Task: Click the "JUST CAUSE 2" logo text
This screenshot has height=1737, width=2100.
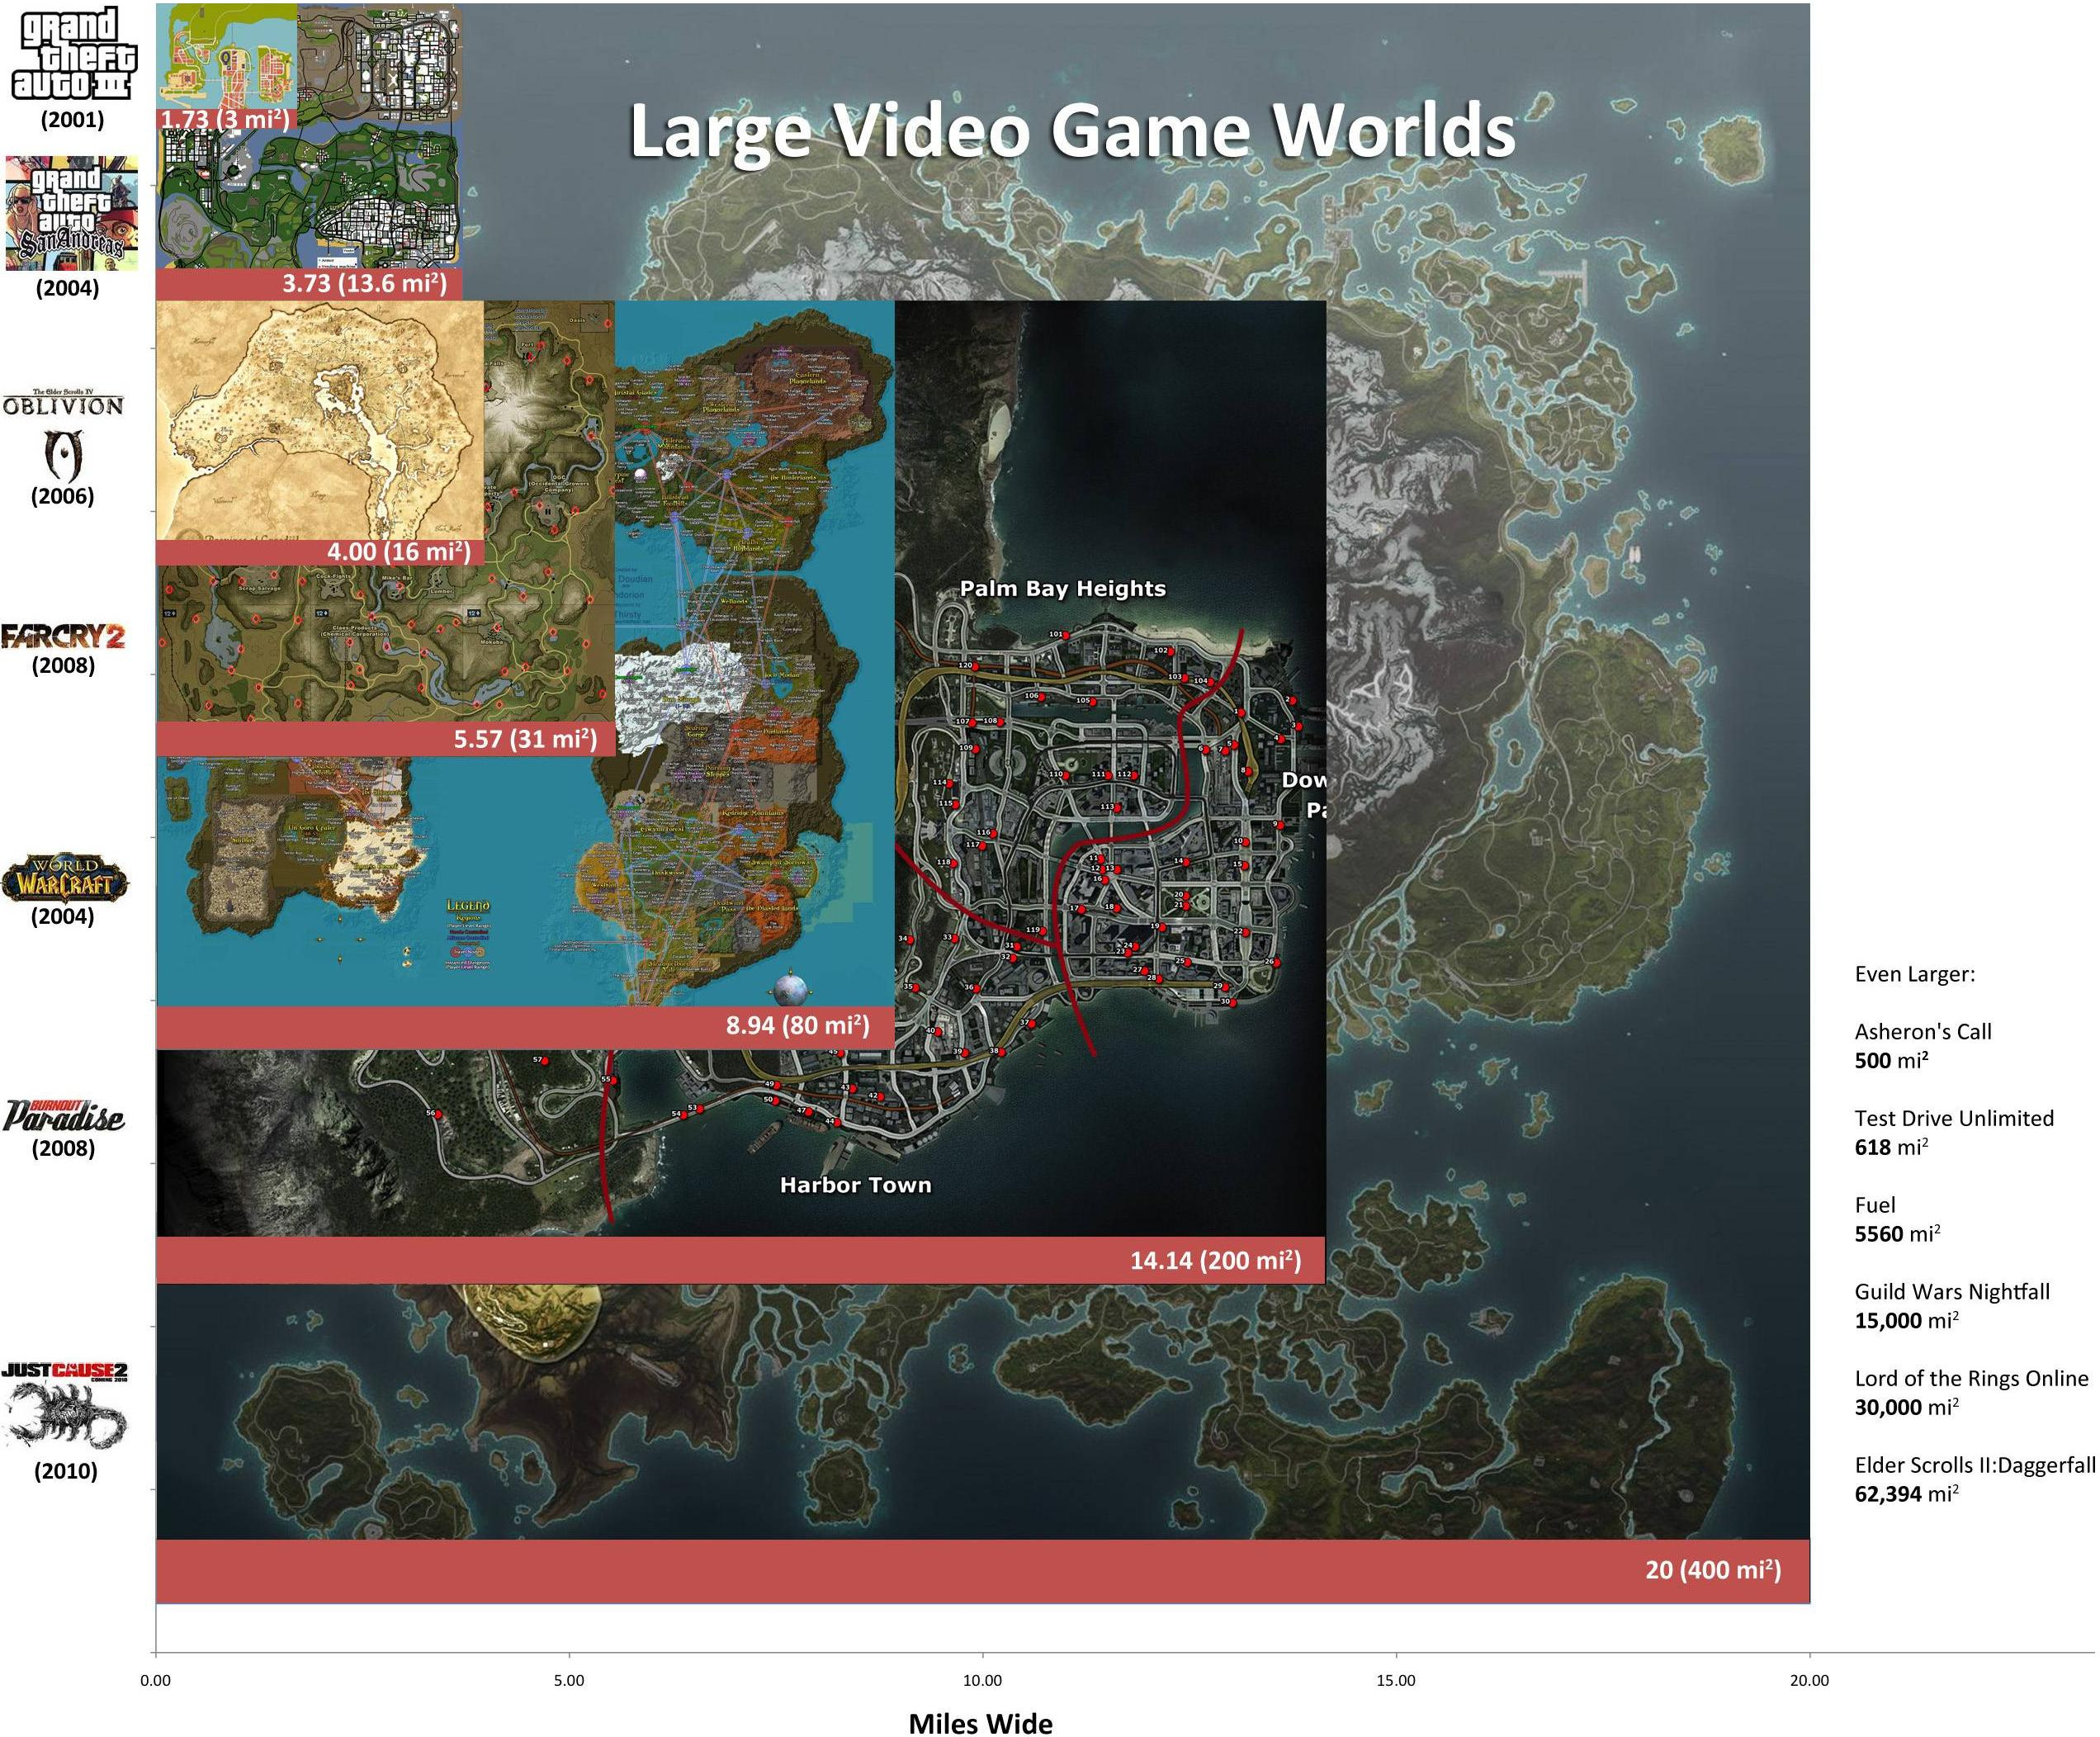Action: pyautogui.click(x=64, y=1370)
